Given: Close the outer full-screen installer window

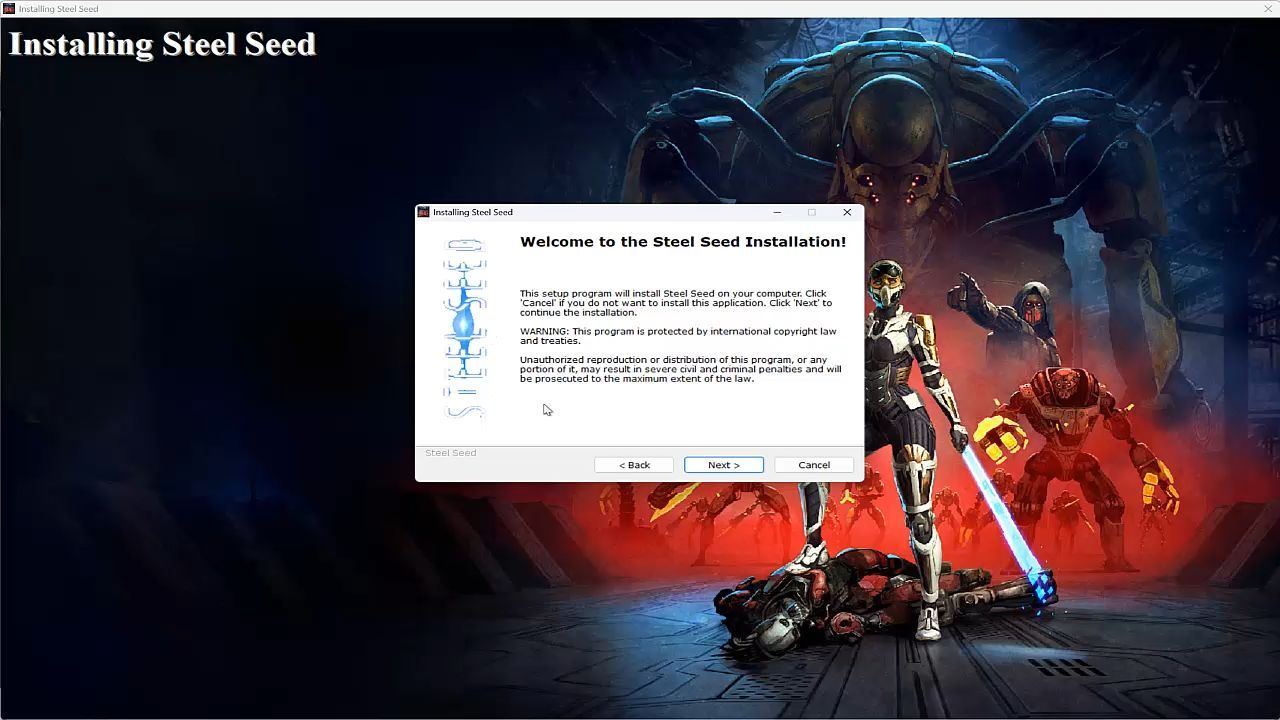Looking at the screenshot, I should point(1268,9).
